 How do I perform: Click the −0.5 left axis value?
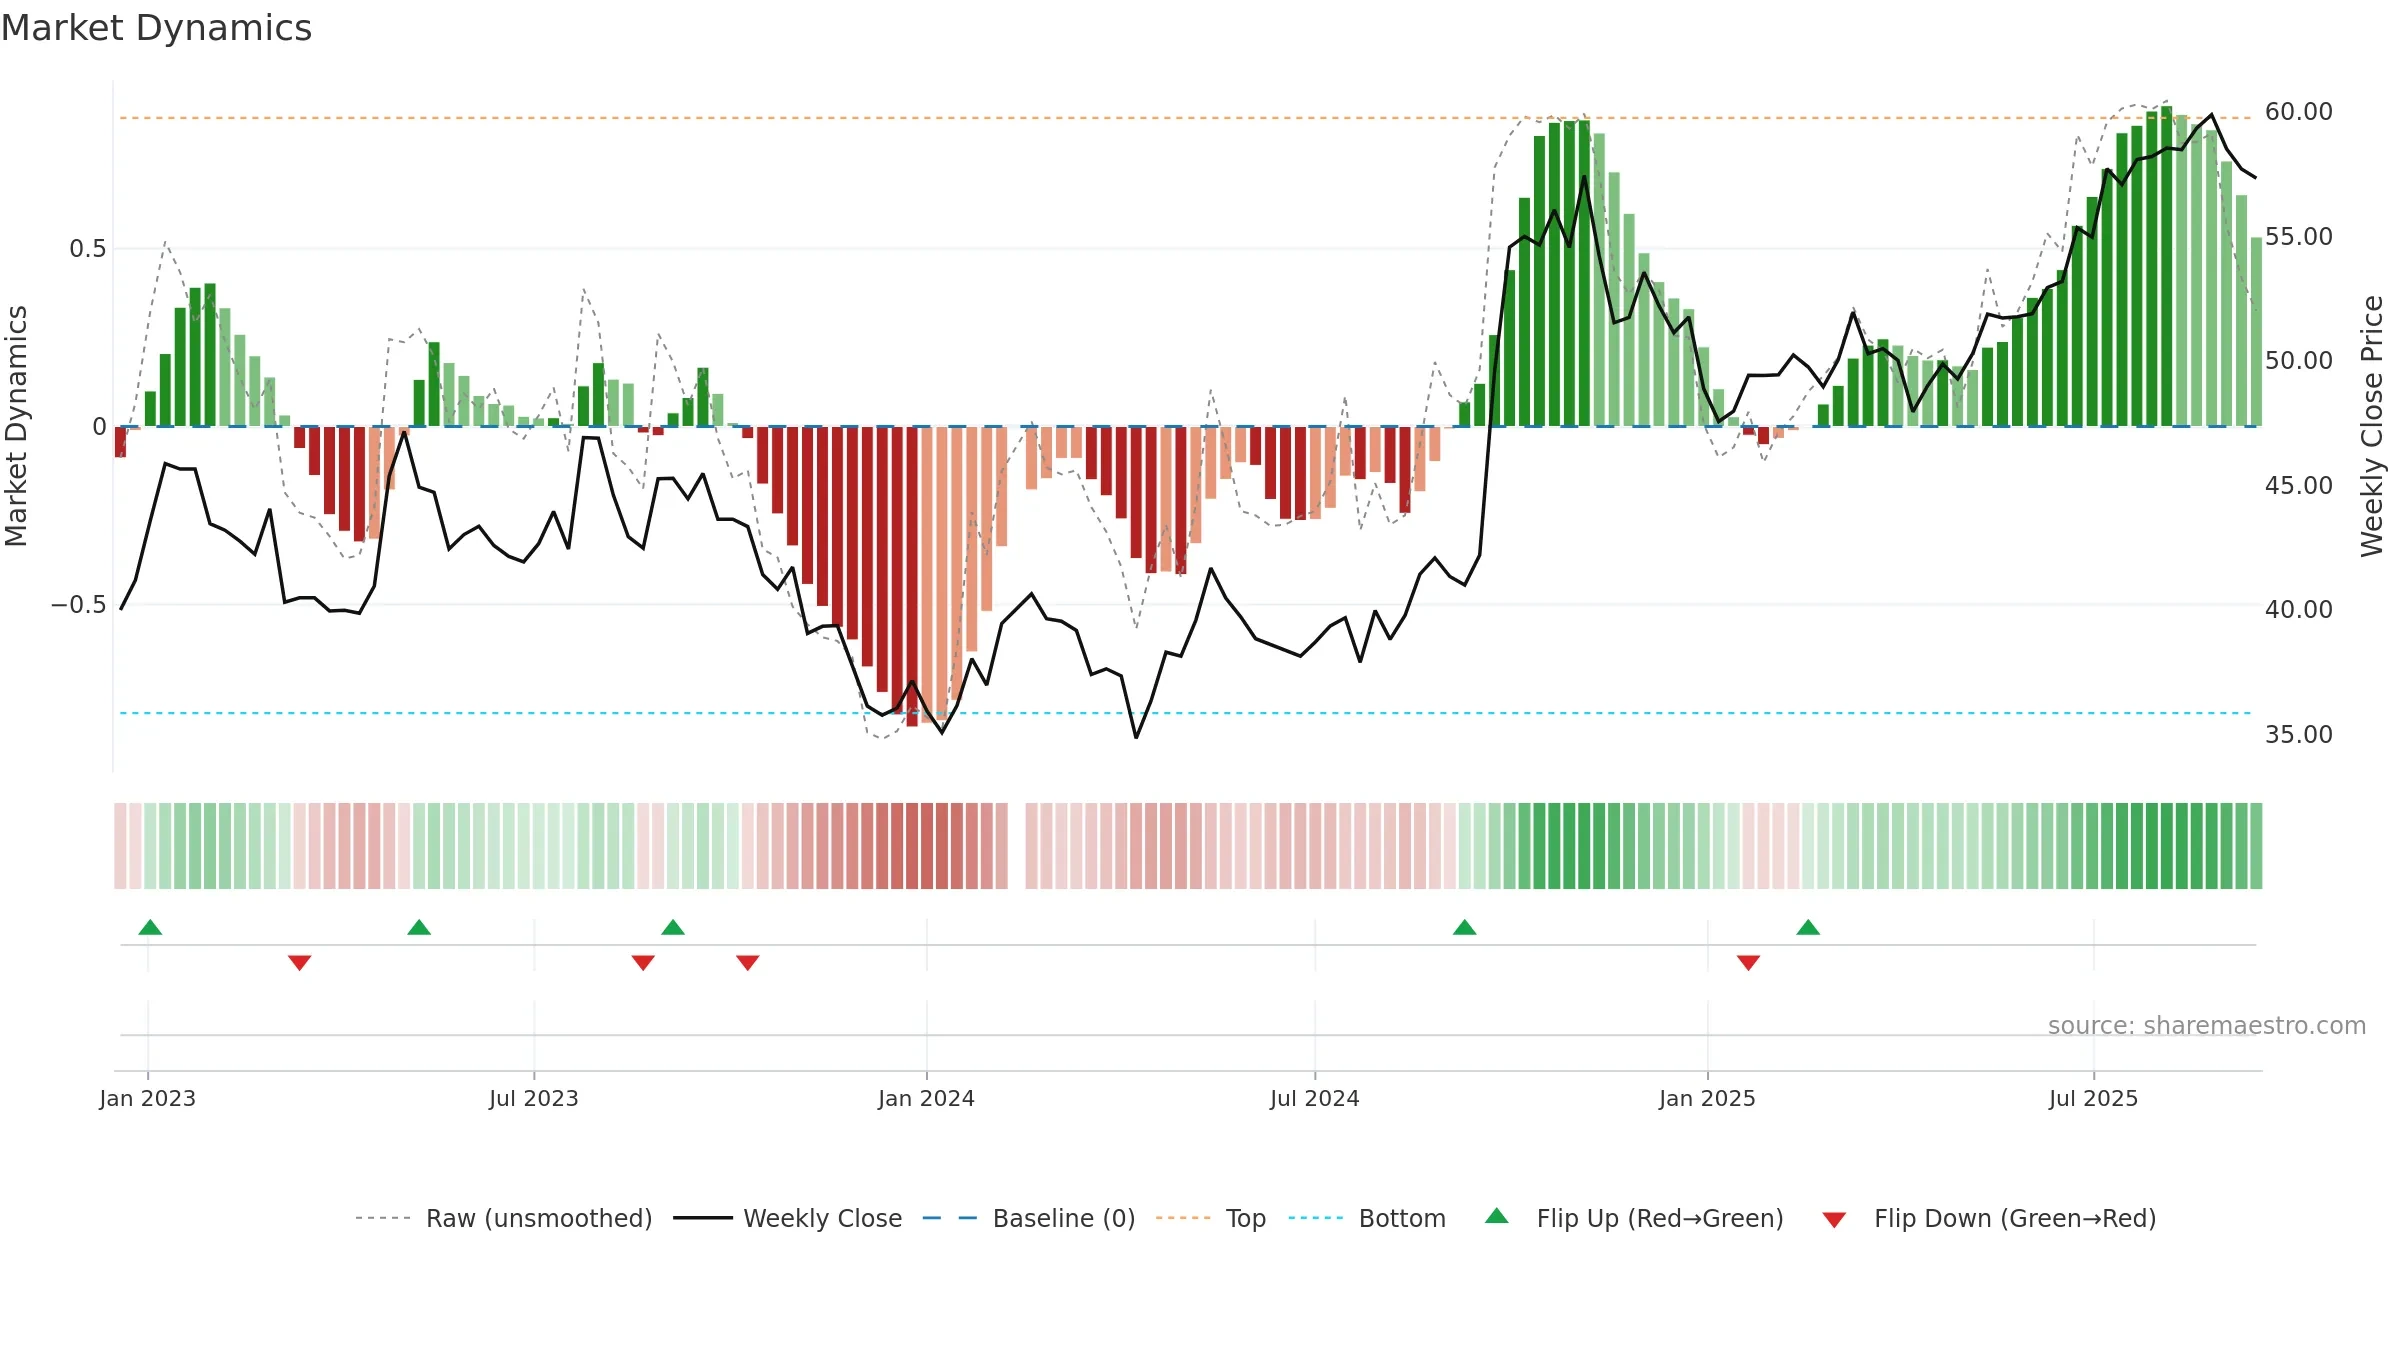[x=79, y=605]
